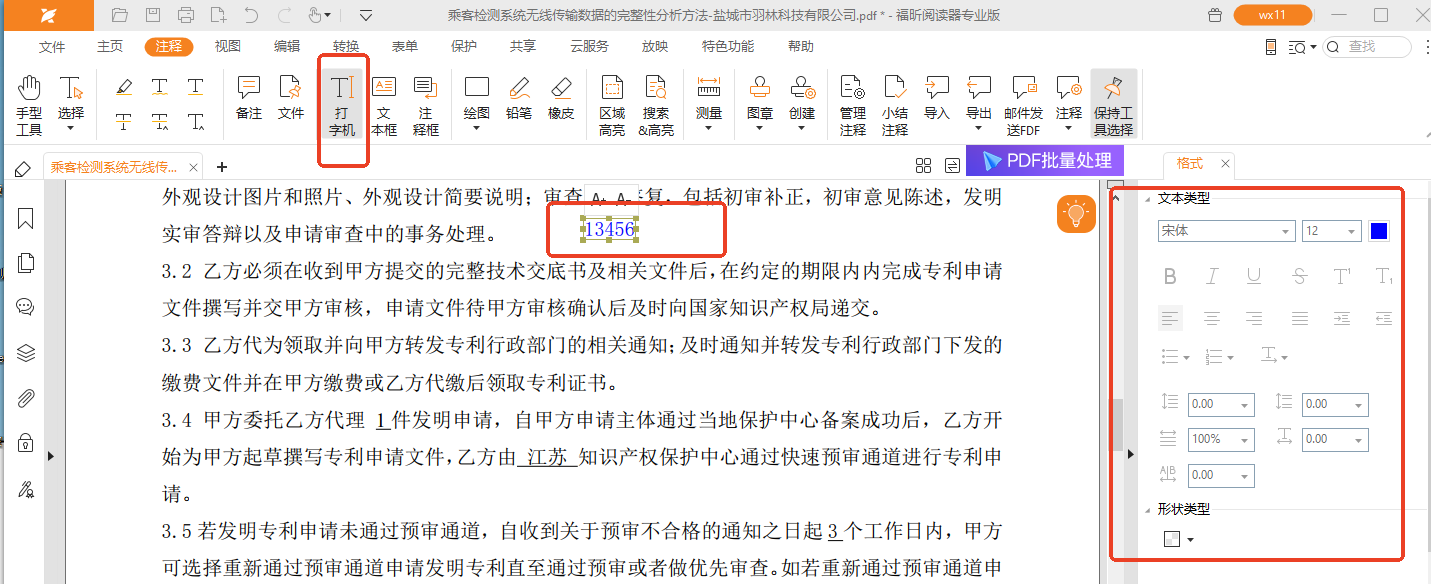Select the Eraser (橡皮) tool
The height and width of the screenshot is (584, 1431).
[x=561, y=98]
